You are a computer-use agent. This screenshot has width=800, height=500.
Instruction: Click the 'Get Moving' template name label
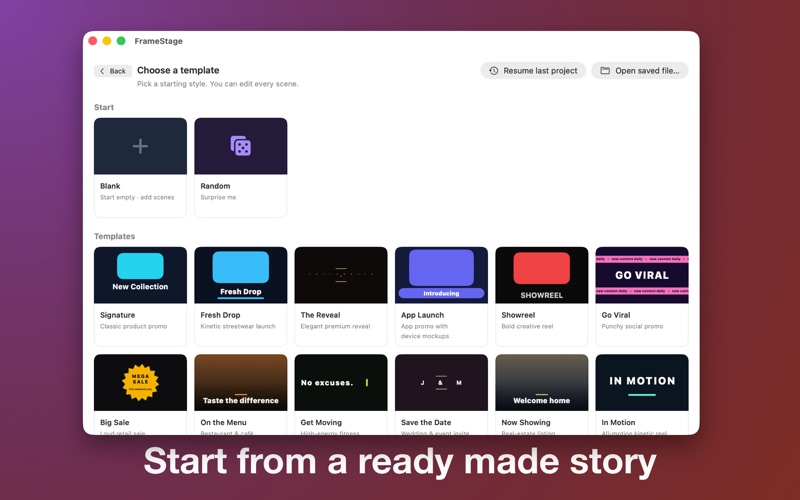click(321, 422)
